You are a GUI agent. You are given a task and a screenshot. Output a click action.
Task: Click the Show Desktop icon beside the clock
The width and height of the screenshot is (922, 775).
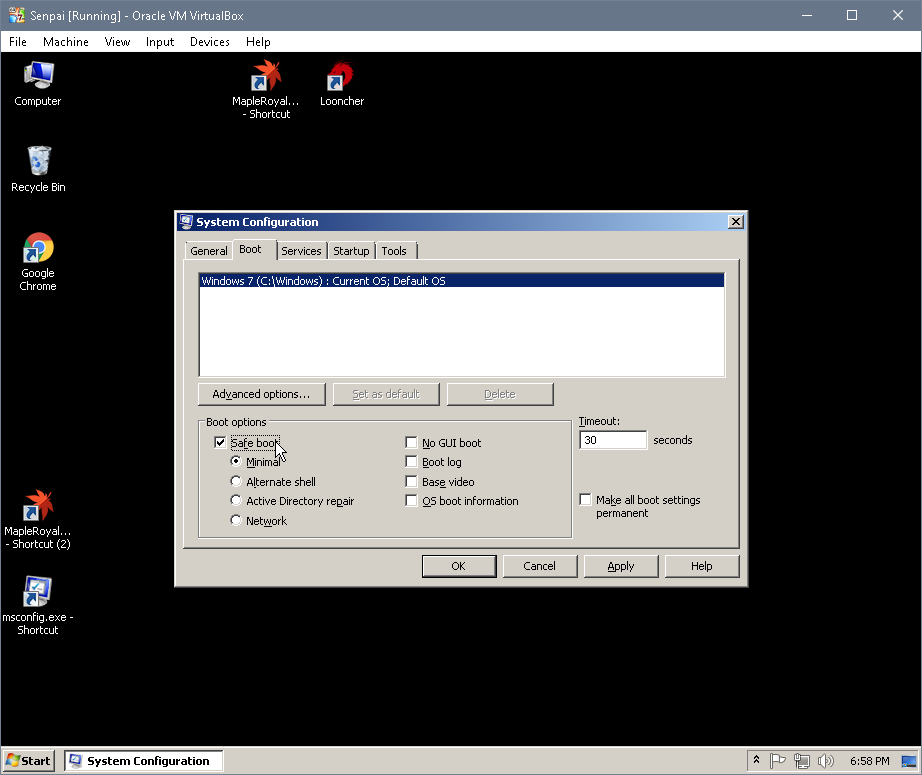tap(909, 761)
